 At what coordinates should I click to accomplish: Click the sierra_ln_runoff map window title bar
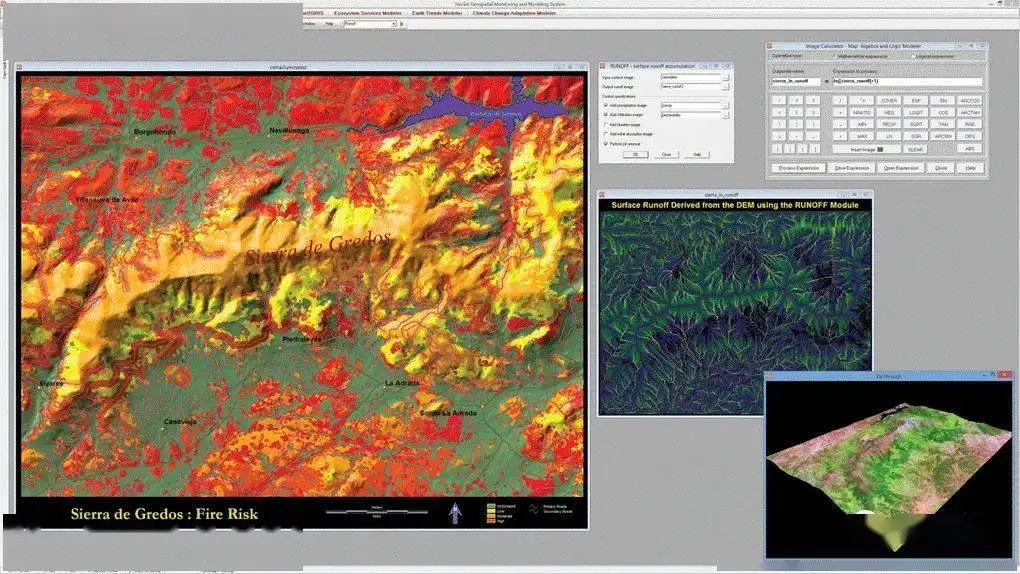[735, 194]
